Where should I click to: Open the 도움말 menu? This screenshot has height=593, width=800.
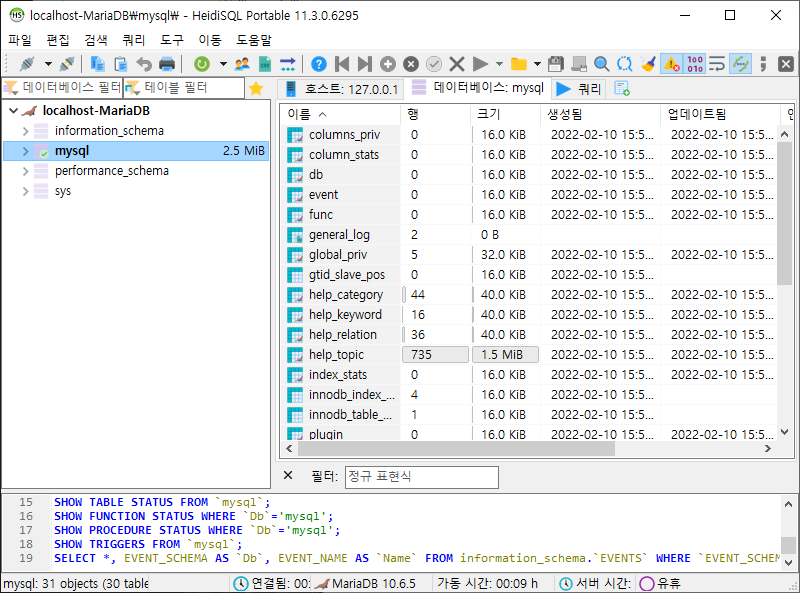(x=254, y=40)
